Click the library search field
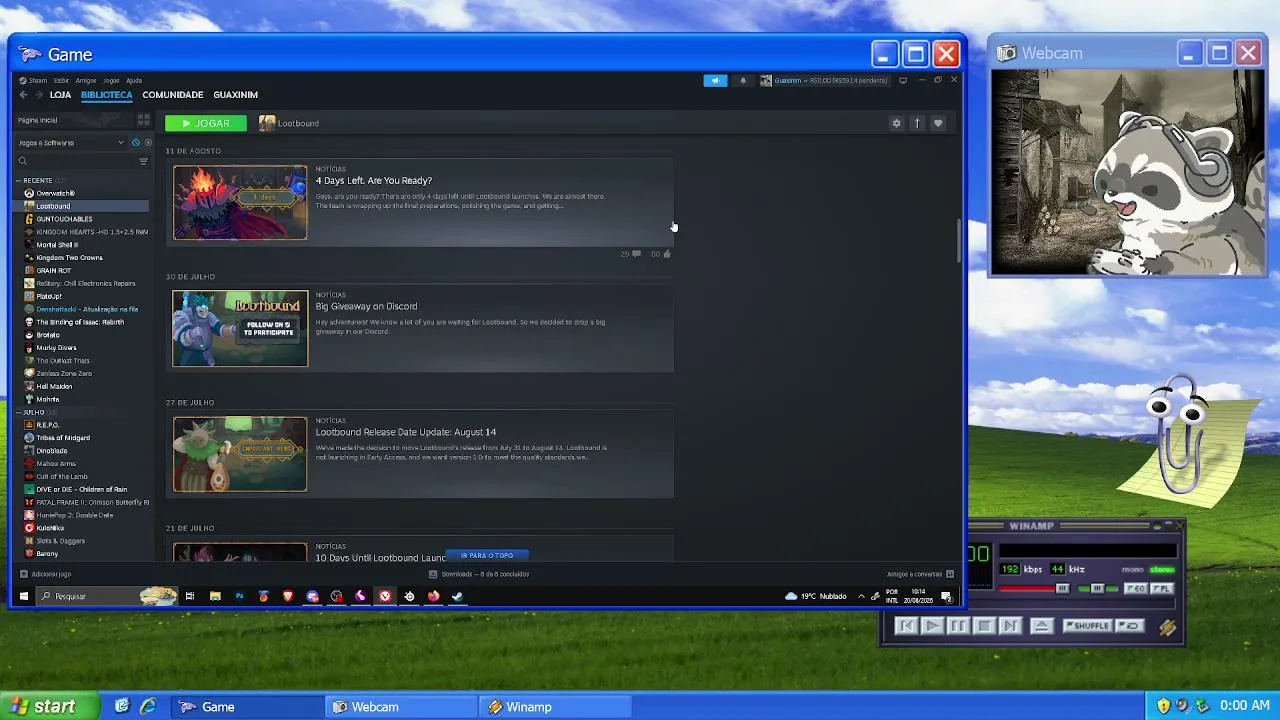The image size is (1280, 720). [x=75, y=161]
